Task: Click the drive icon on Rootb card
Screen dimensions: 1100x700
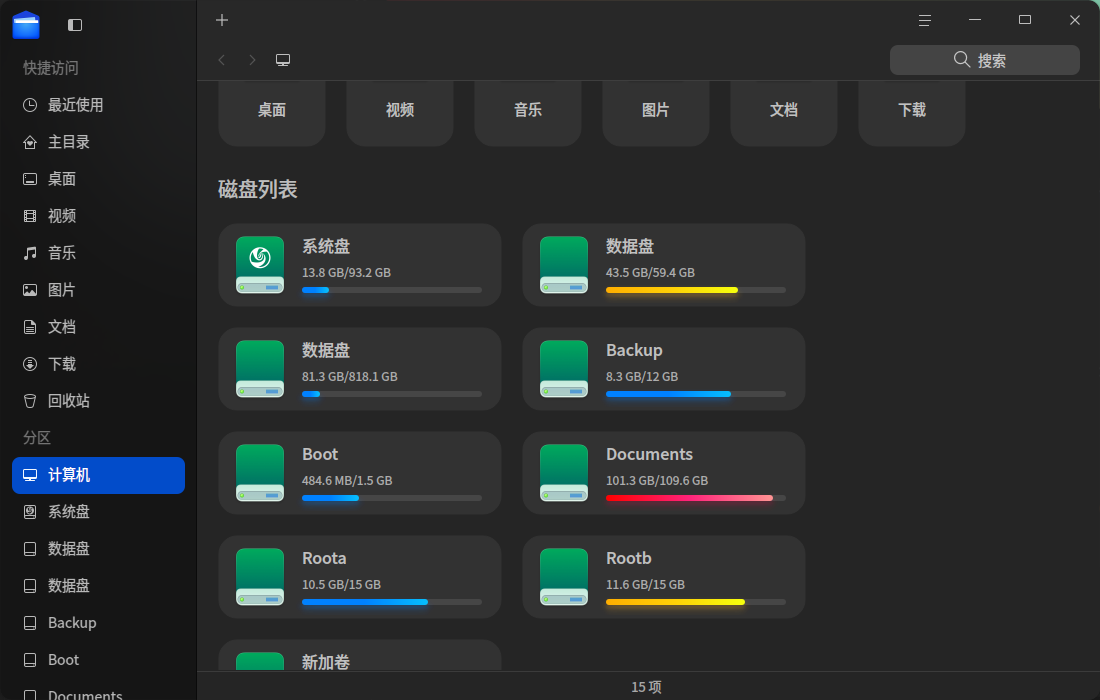Action: click(x=563, y=577)
